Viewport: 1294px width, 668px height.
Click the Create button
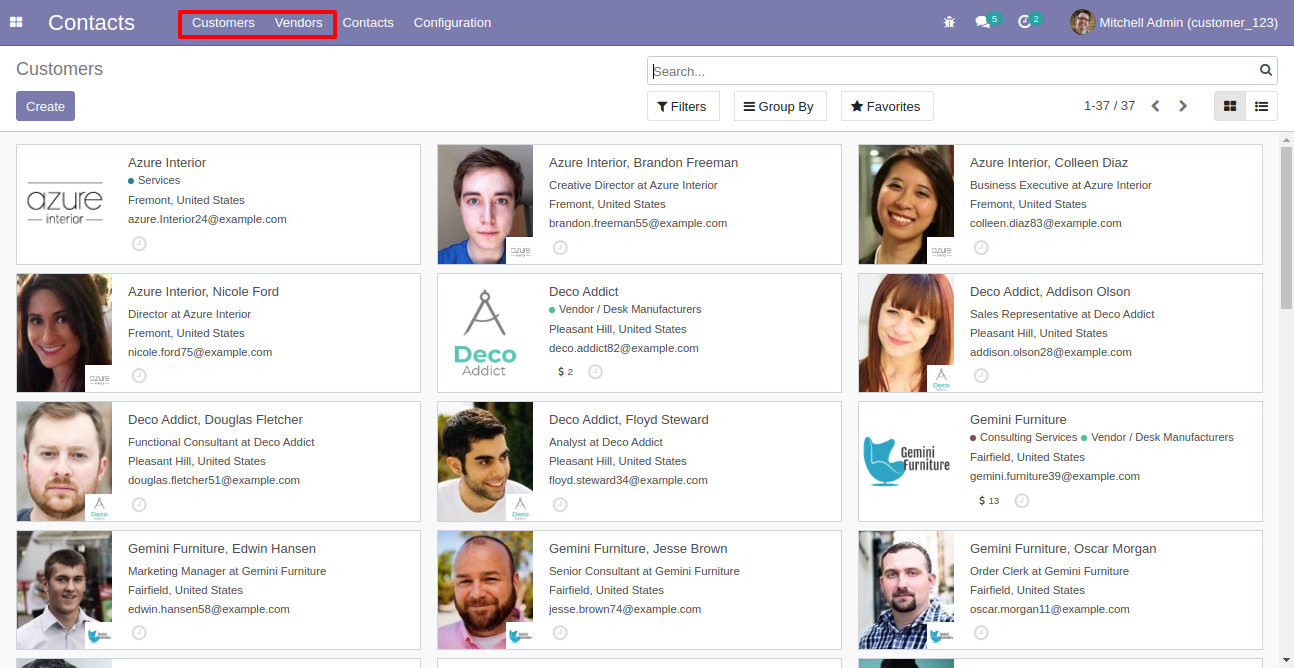click(x=45, y=106)
